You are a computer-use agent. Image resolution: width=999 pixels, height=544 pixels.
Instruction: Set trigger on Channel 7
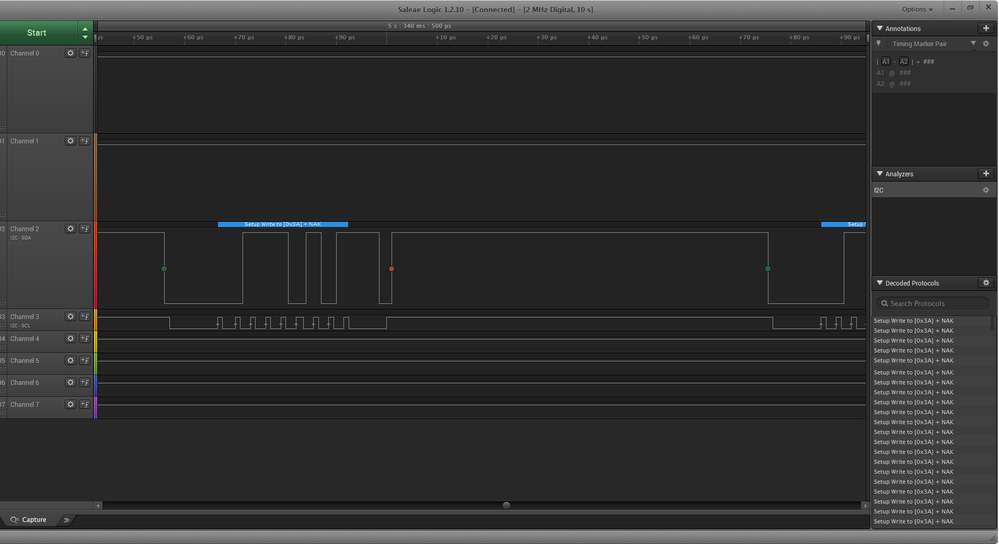(85, 404)
